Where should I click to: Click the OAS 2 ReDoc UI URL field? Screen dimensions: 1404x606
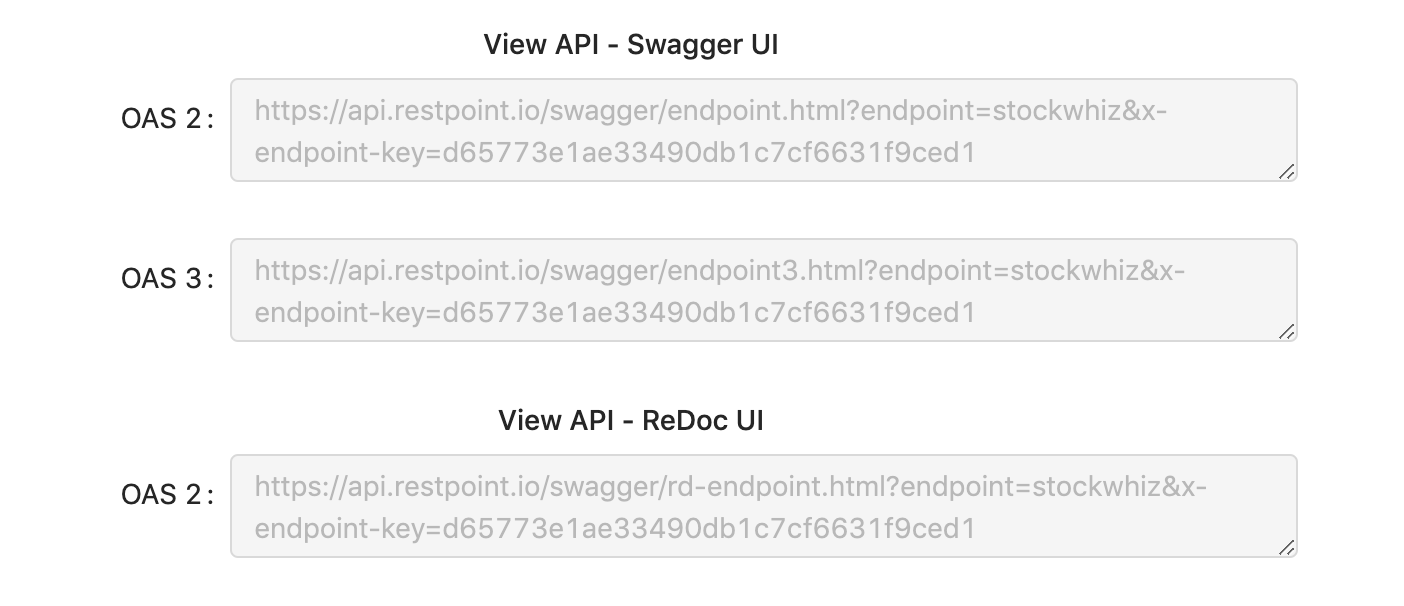pos(763,505)
